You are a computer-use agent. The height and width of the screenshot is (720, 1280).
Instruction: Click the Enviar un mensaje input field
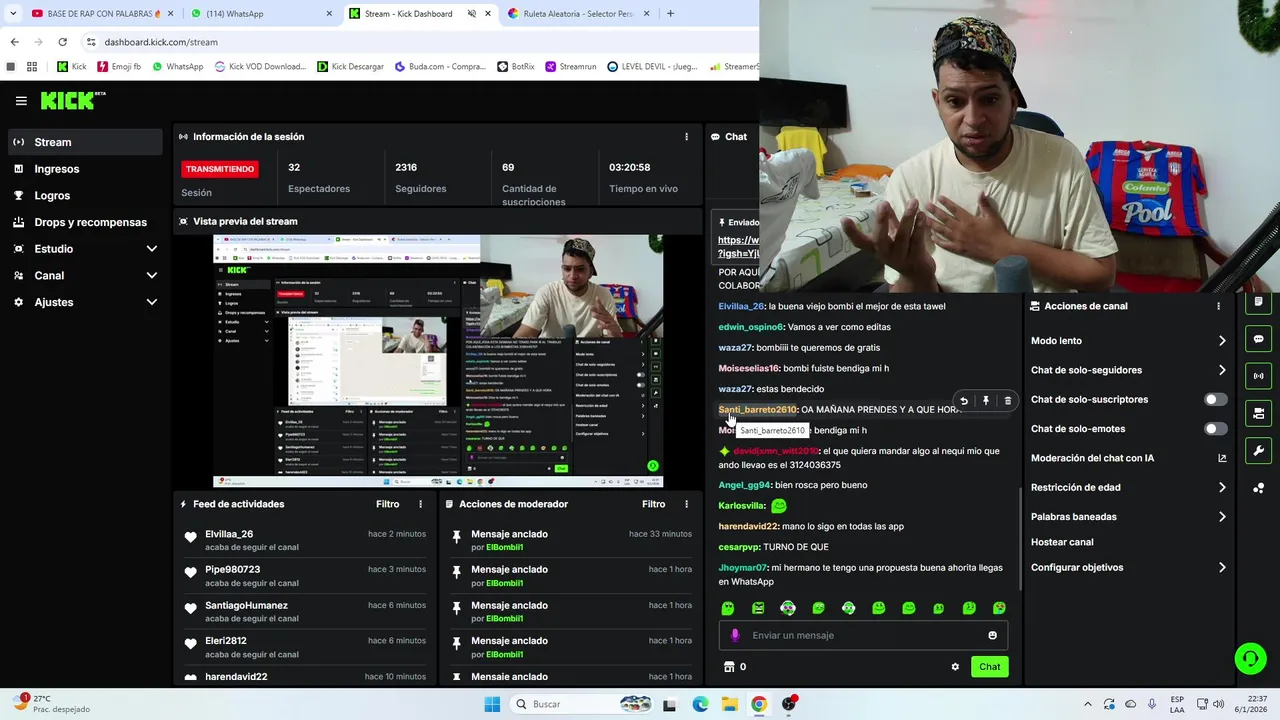click(864, 635)
